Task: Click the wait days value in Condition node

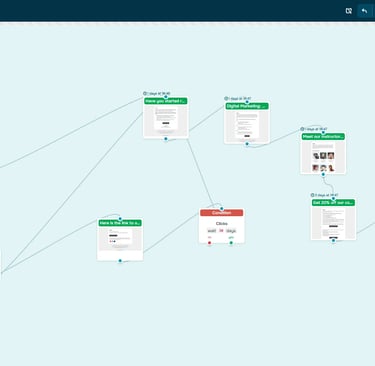Action: pyautogui.click(x=221, y=231)
